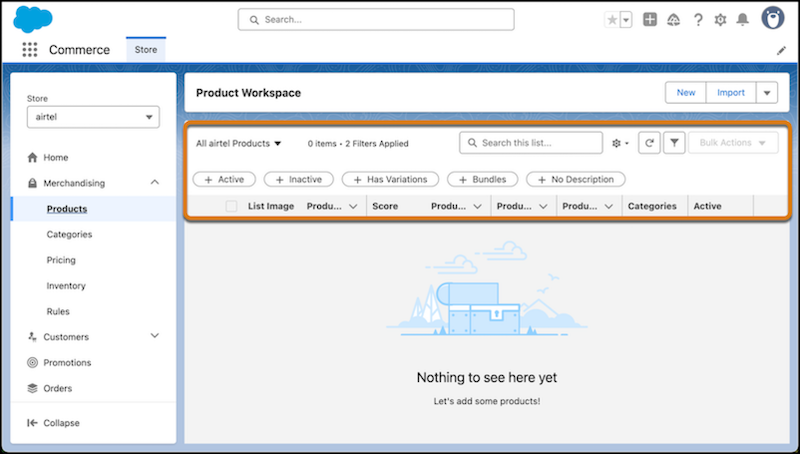Click the pencil edit navigation icon
This screenshot has height=454, width=800.
[x=781, y=51]
